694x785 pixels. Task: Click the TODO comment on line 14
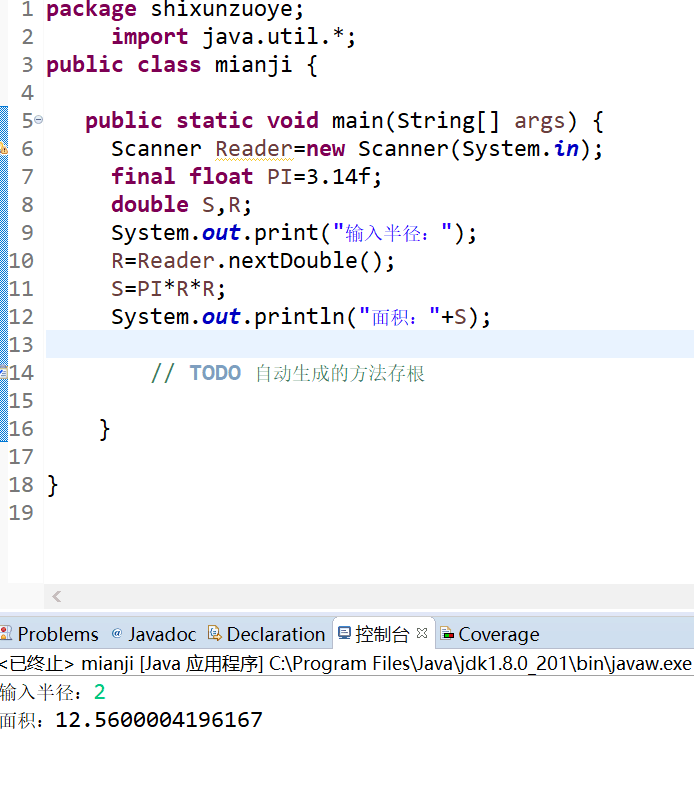tap(287, 373)
